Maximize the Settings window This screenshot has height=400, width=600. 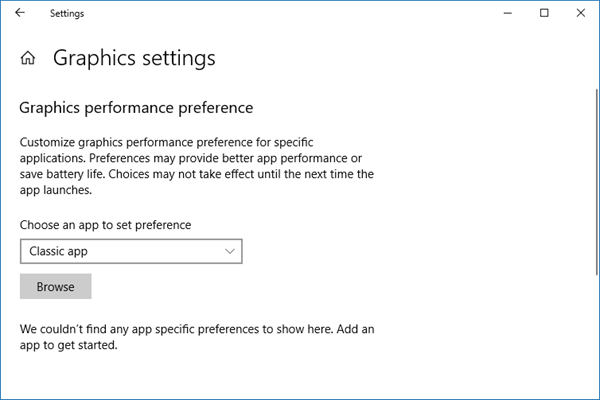[545, 13]
